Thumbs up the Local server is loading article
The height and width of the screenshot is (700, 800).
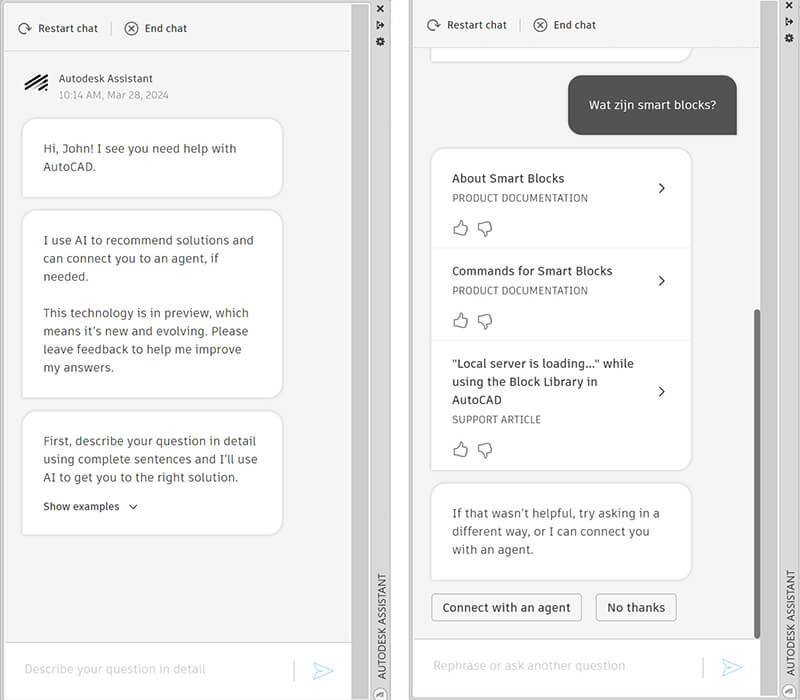460,450
